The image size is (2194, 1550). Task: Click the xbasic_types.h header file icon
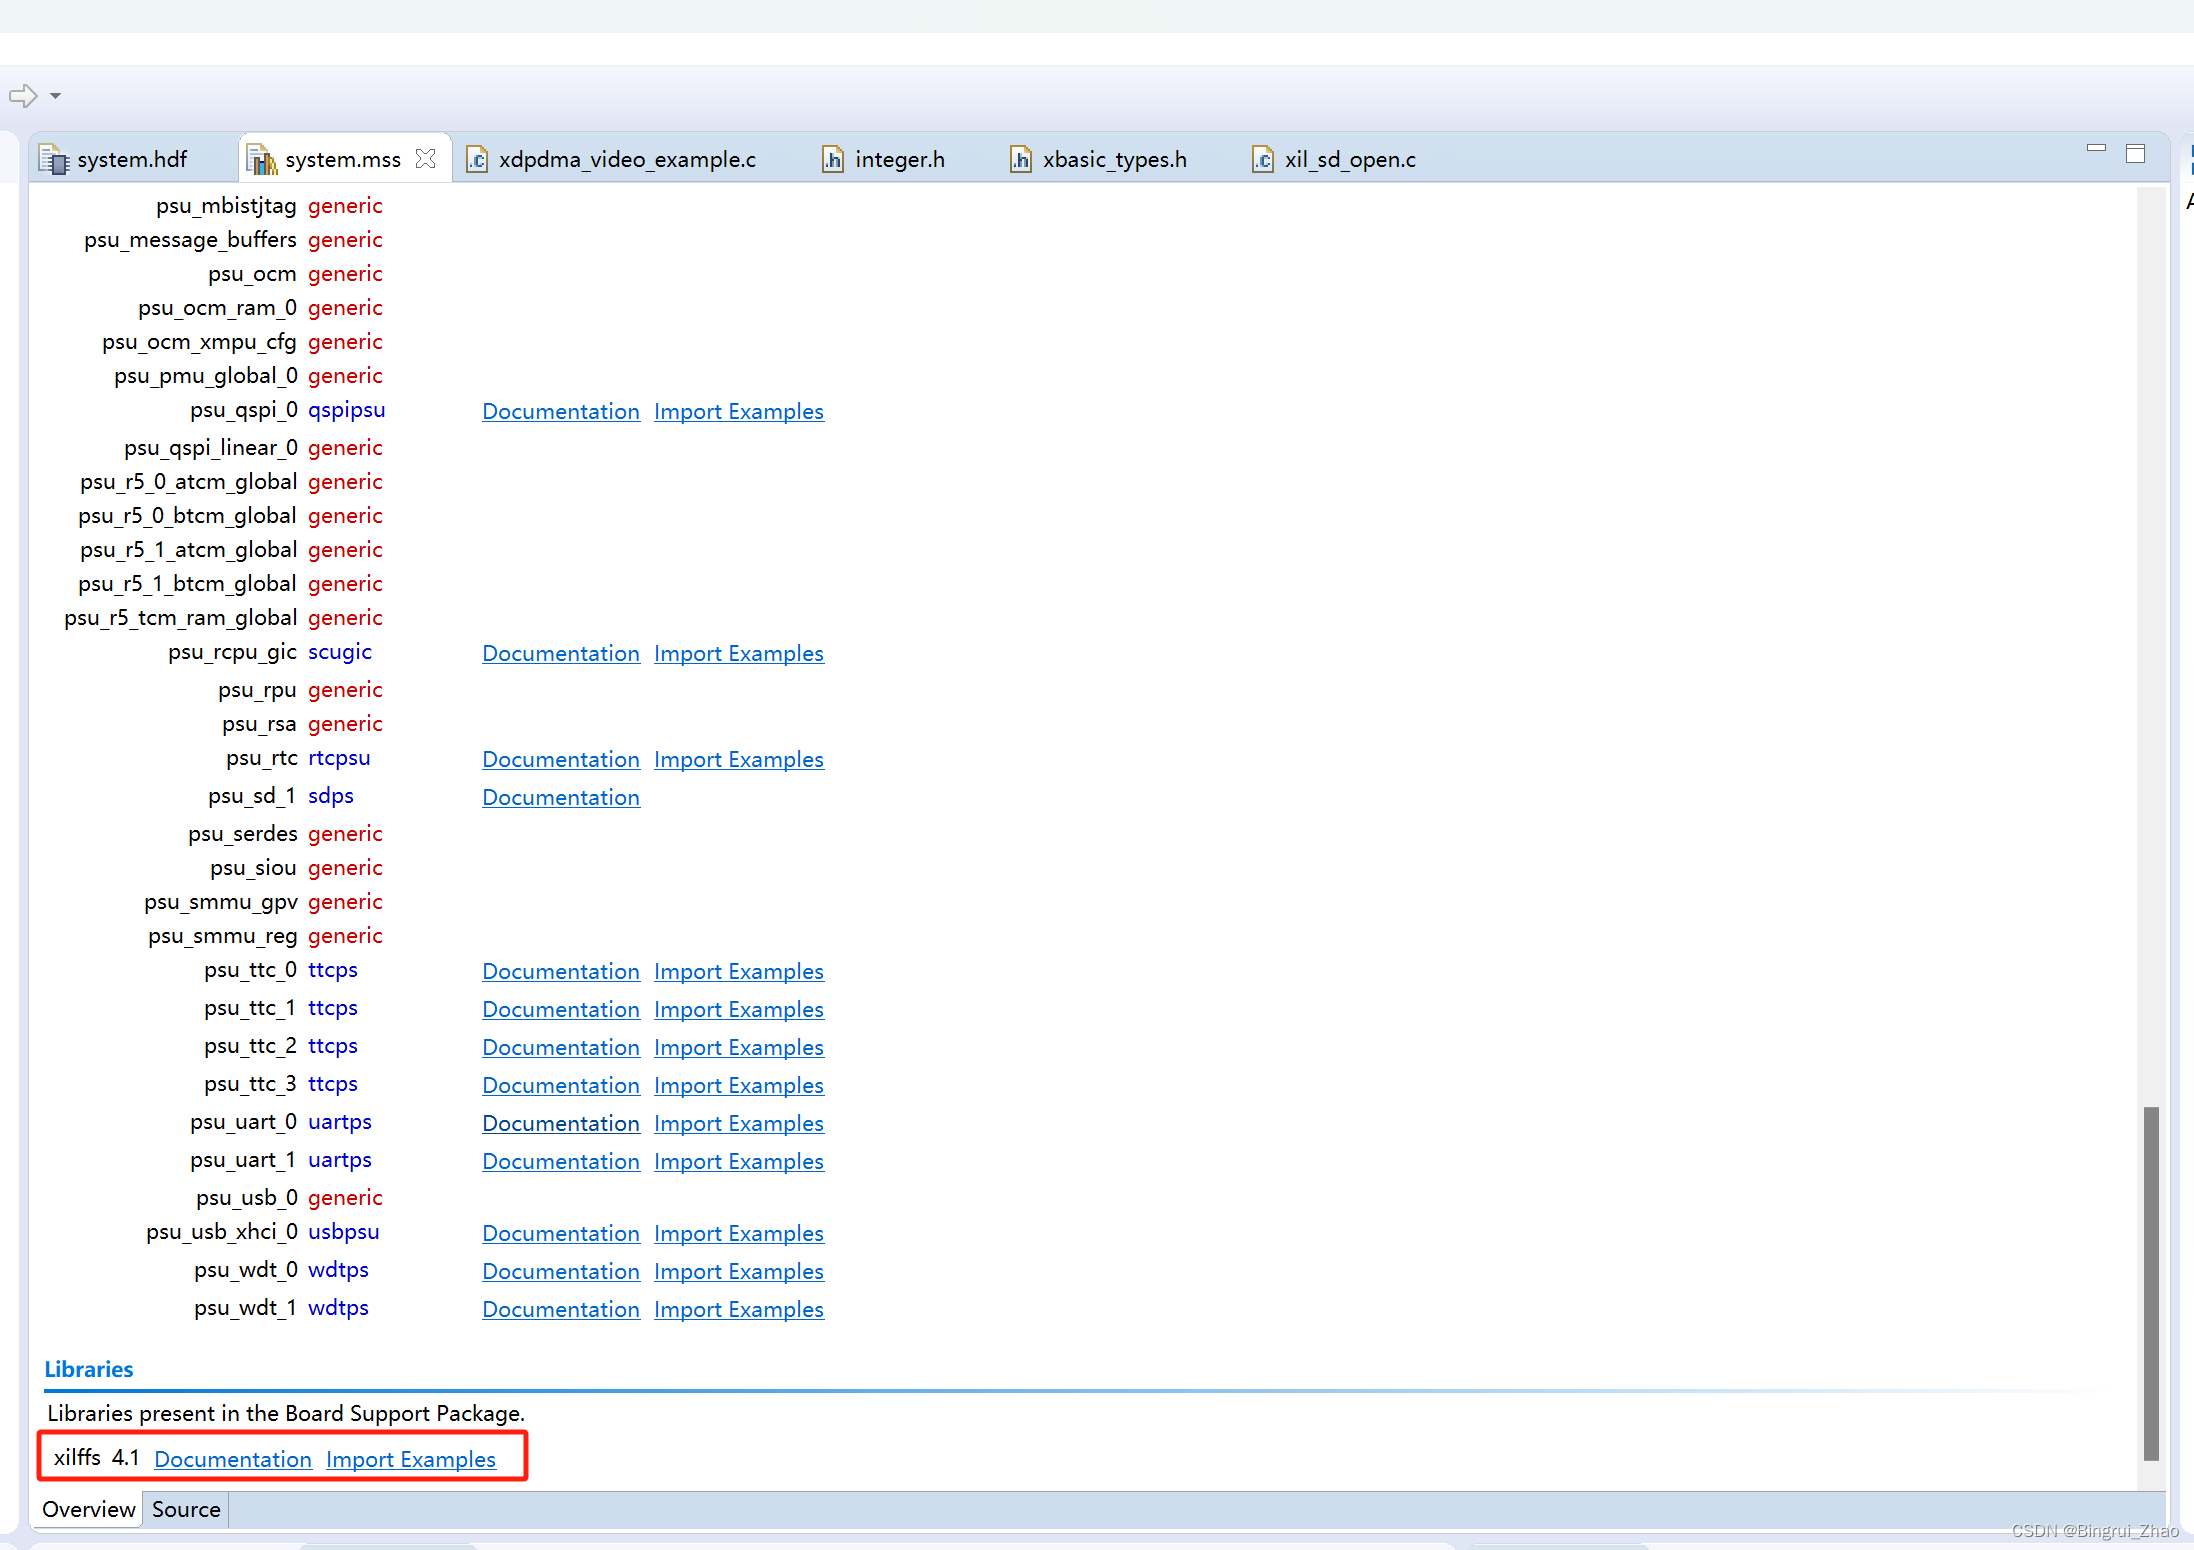pos(1020,159)
